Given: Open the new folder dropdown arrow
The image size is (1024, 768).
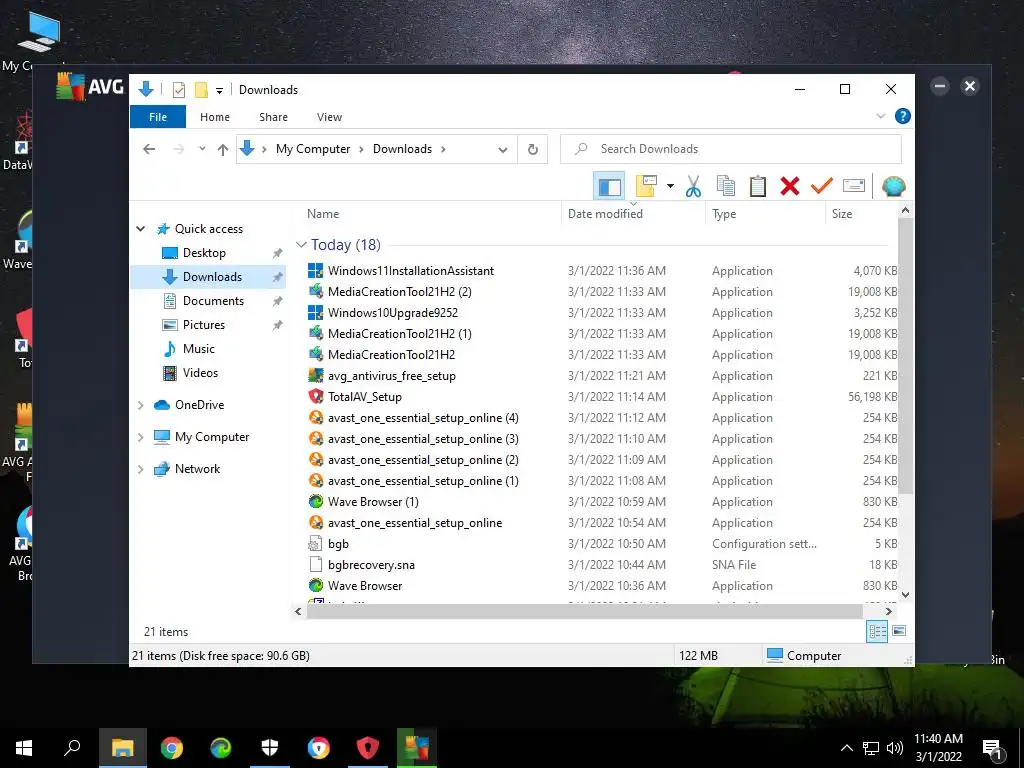Looking at the screenshot, I should [x=670, y=187].
